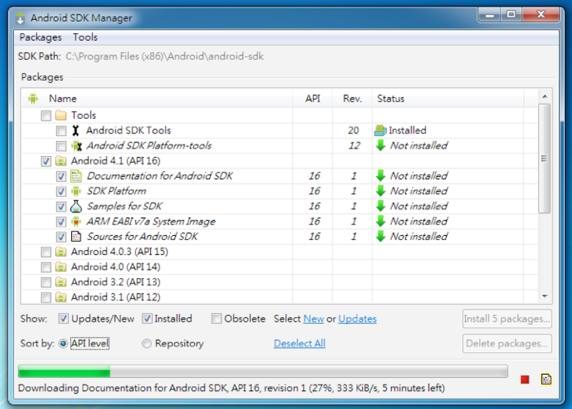Click the Samples for SDK flask icon

click(x=76, y=207)
